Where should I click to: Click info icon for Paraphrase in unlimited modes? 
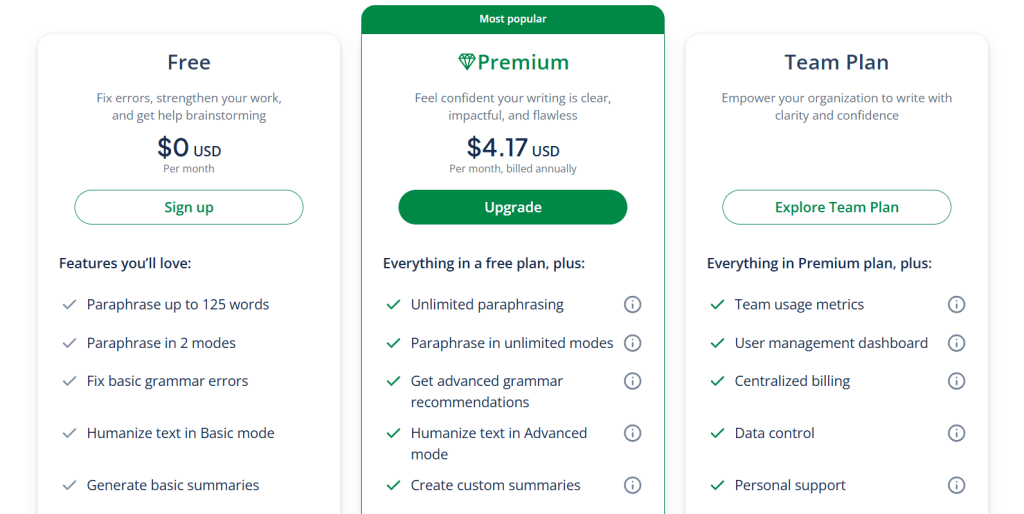(632, 343)
